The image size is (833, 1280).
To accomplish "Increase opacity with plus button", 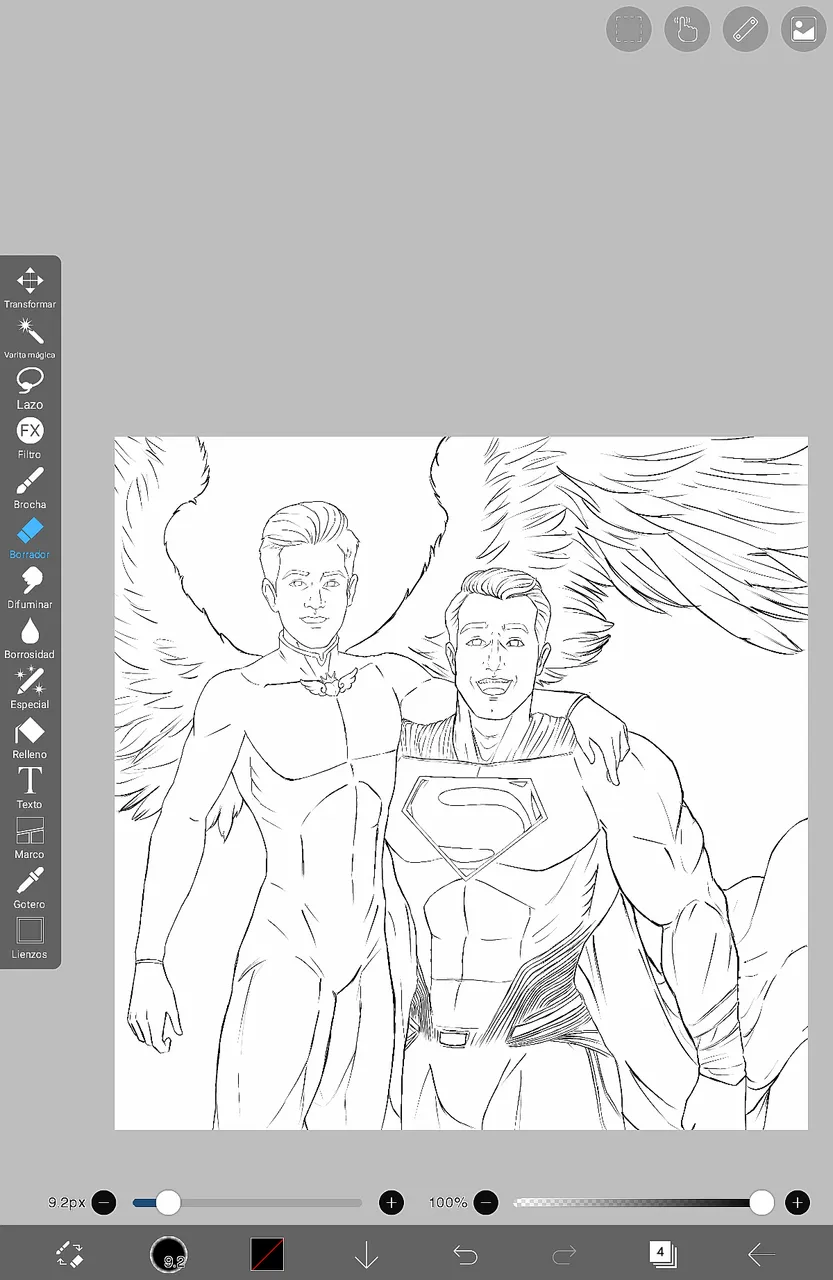I will [x=797, y=1202].
